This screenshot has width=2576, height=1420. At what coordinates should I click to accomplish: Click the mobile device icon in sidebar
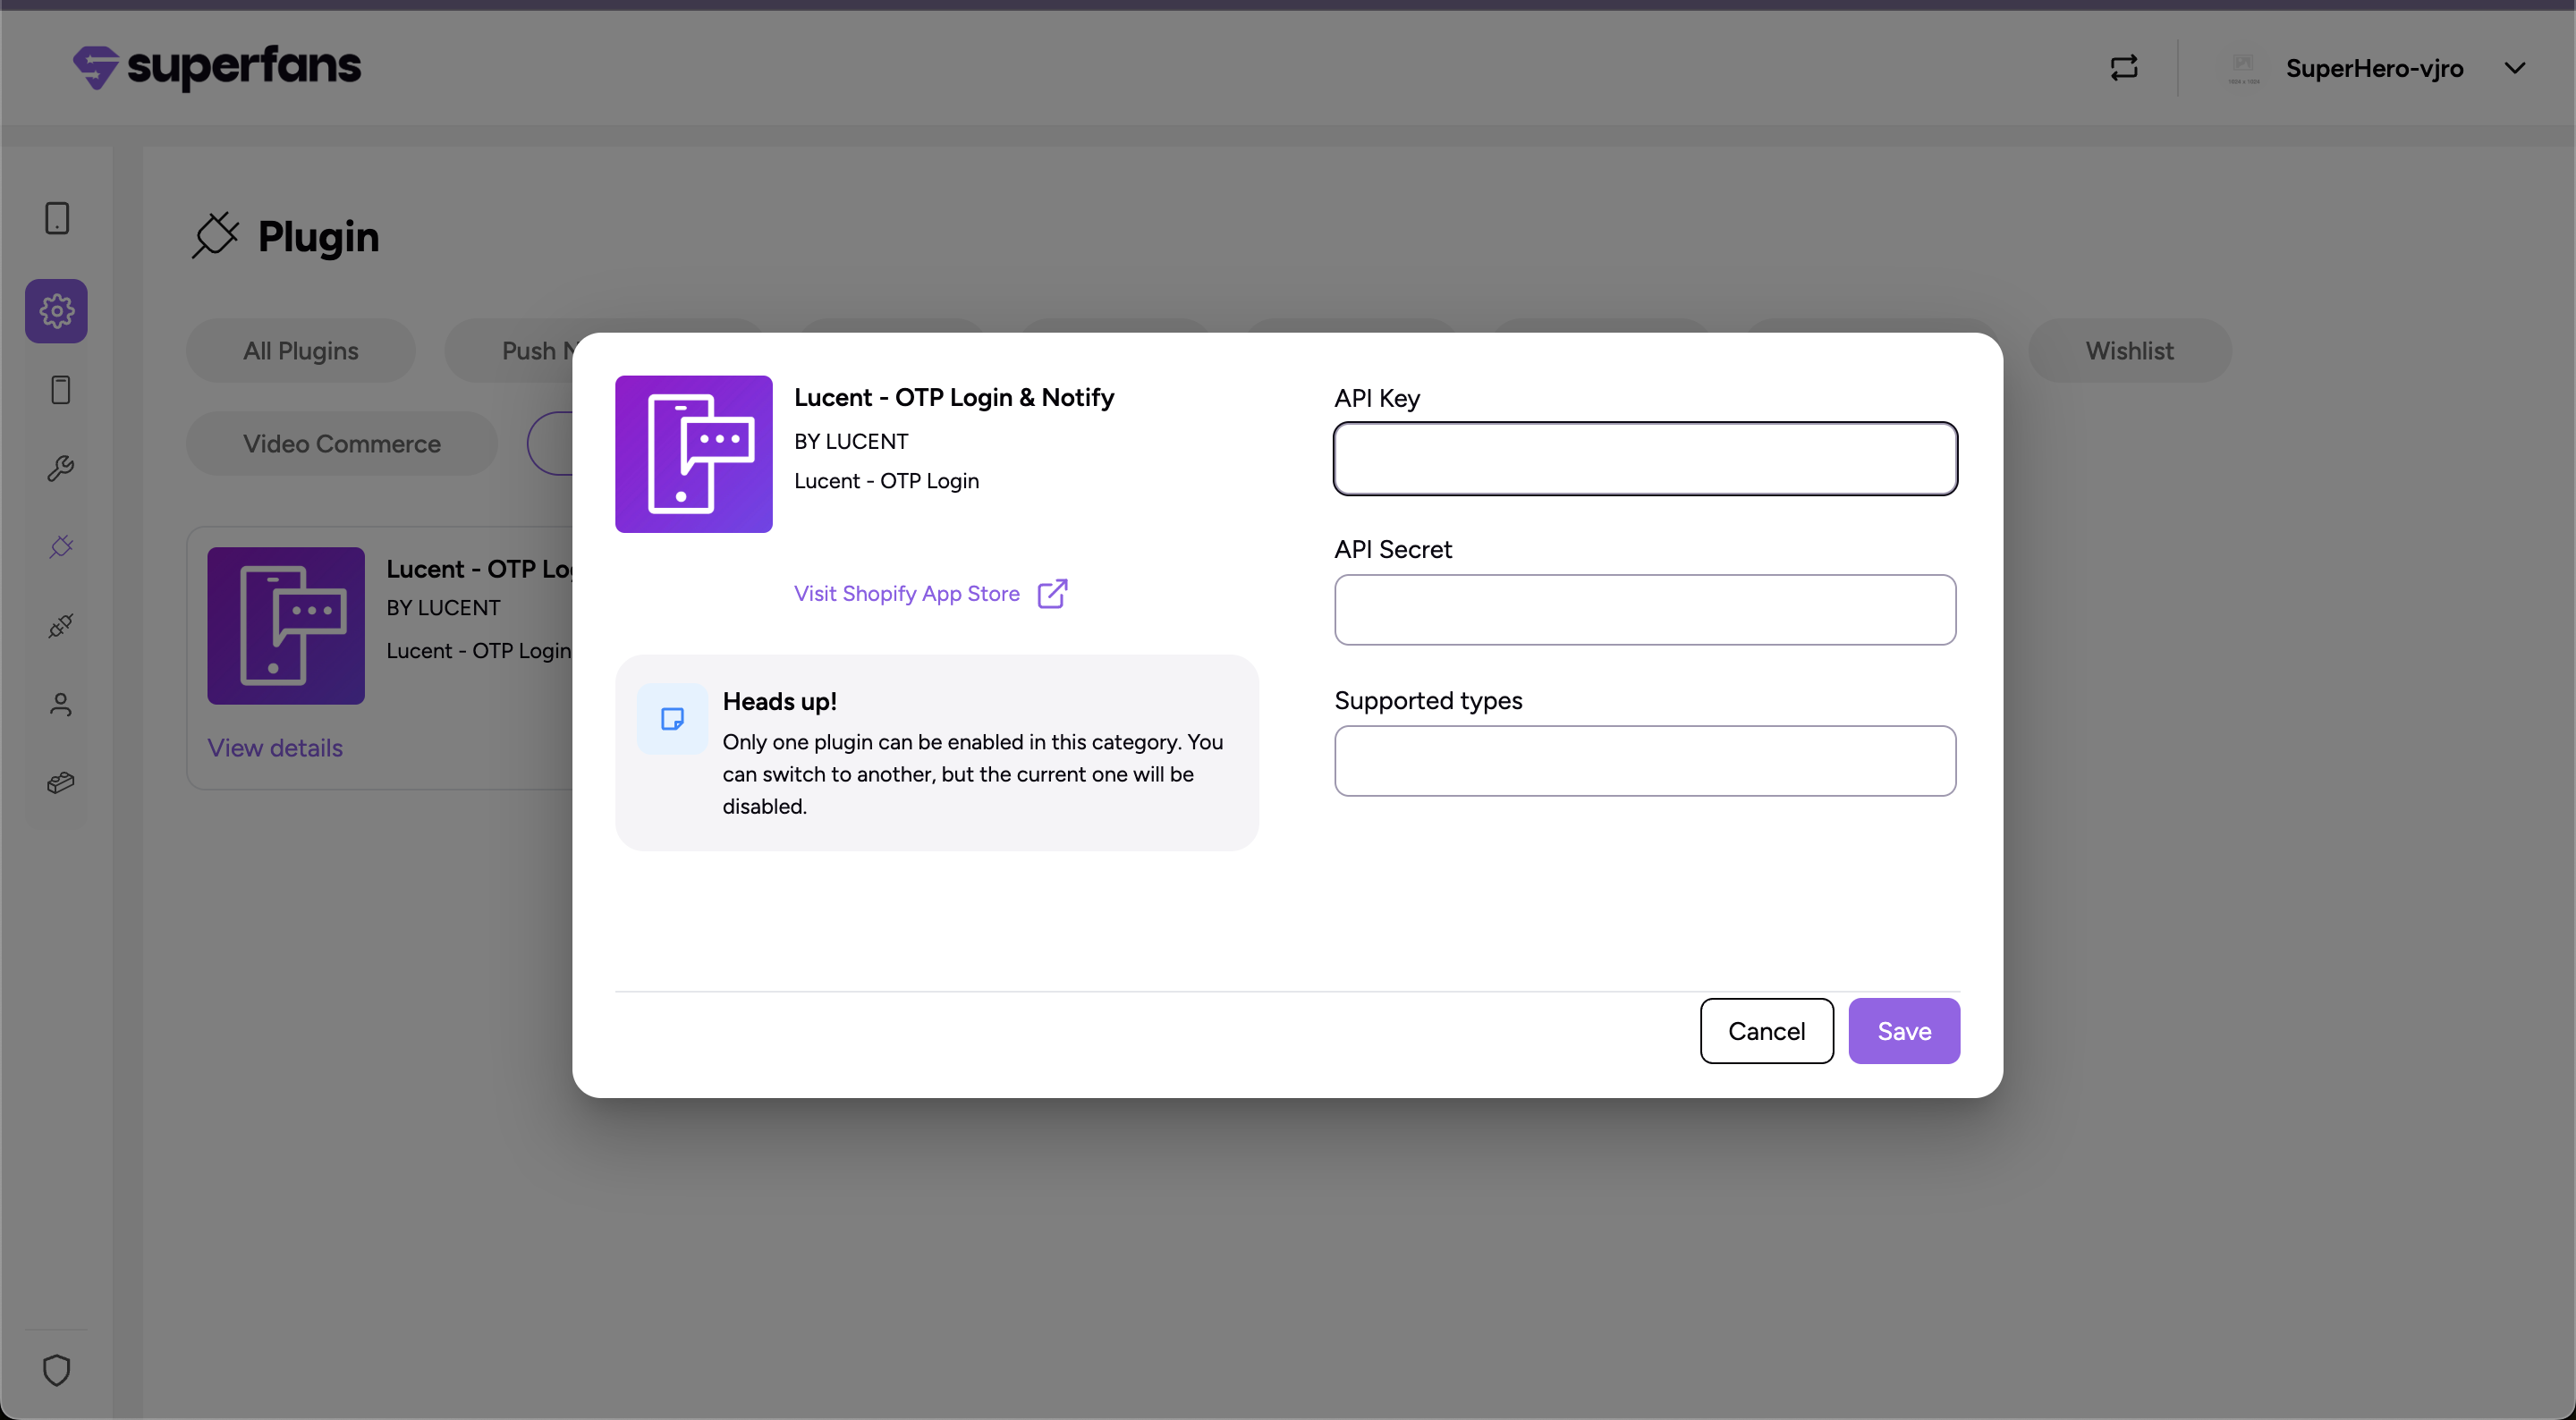pos(57,218)
